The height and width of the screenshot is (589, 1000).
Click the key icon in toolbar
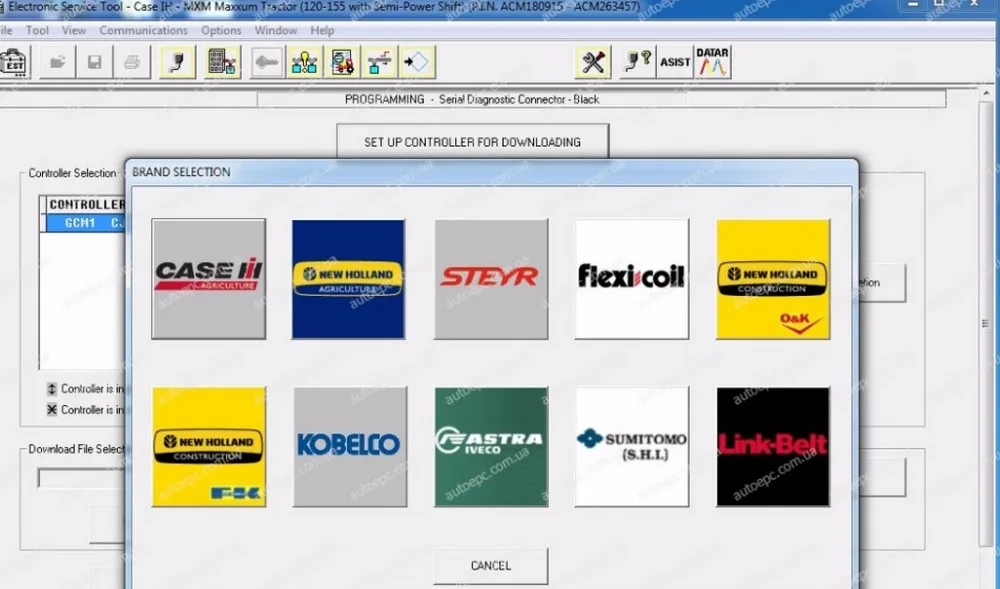click(x=267, y=62)
